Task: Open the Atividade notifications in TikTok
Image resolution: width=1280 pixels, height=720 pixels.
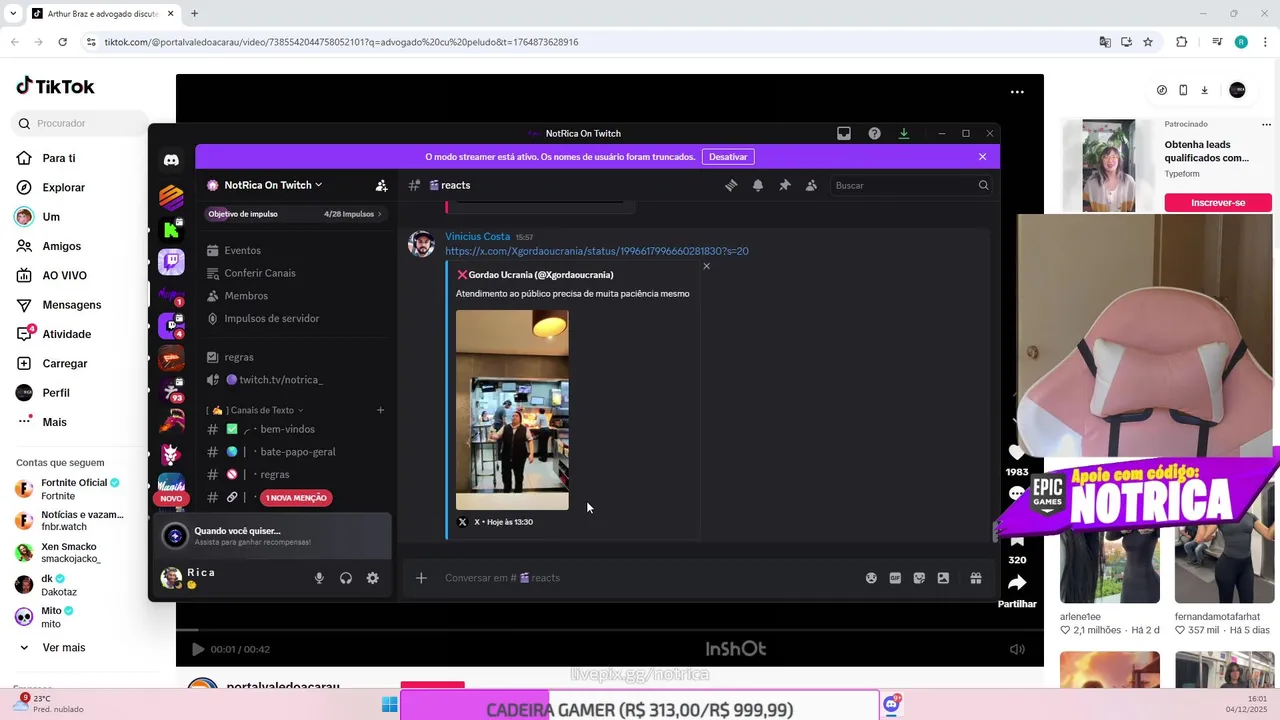Action: tap(66, 334)
